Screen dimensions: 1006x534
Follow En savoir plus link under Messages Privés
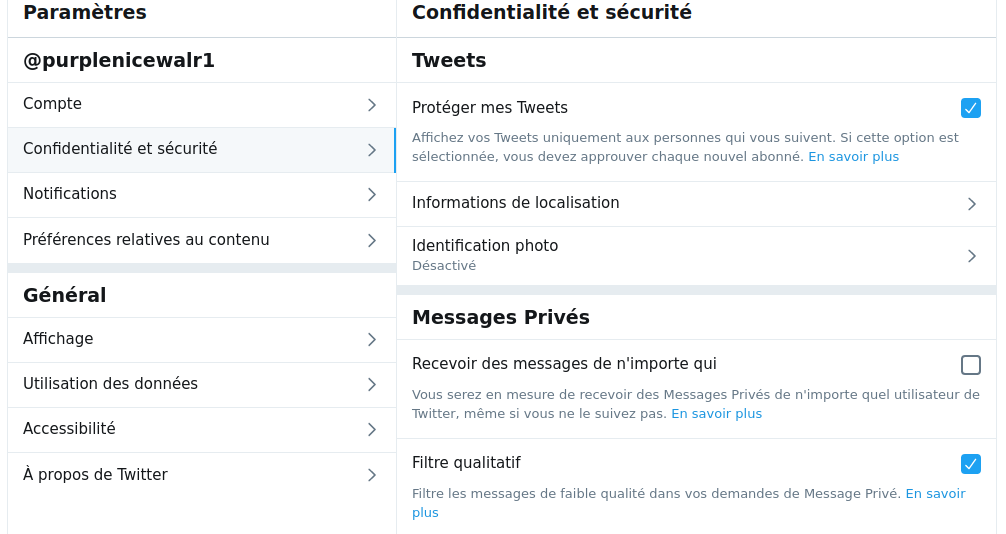pyautogui.click(x=717, y=414)
